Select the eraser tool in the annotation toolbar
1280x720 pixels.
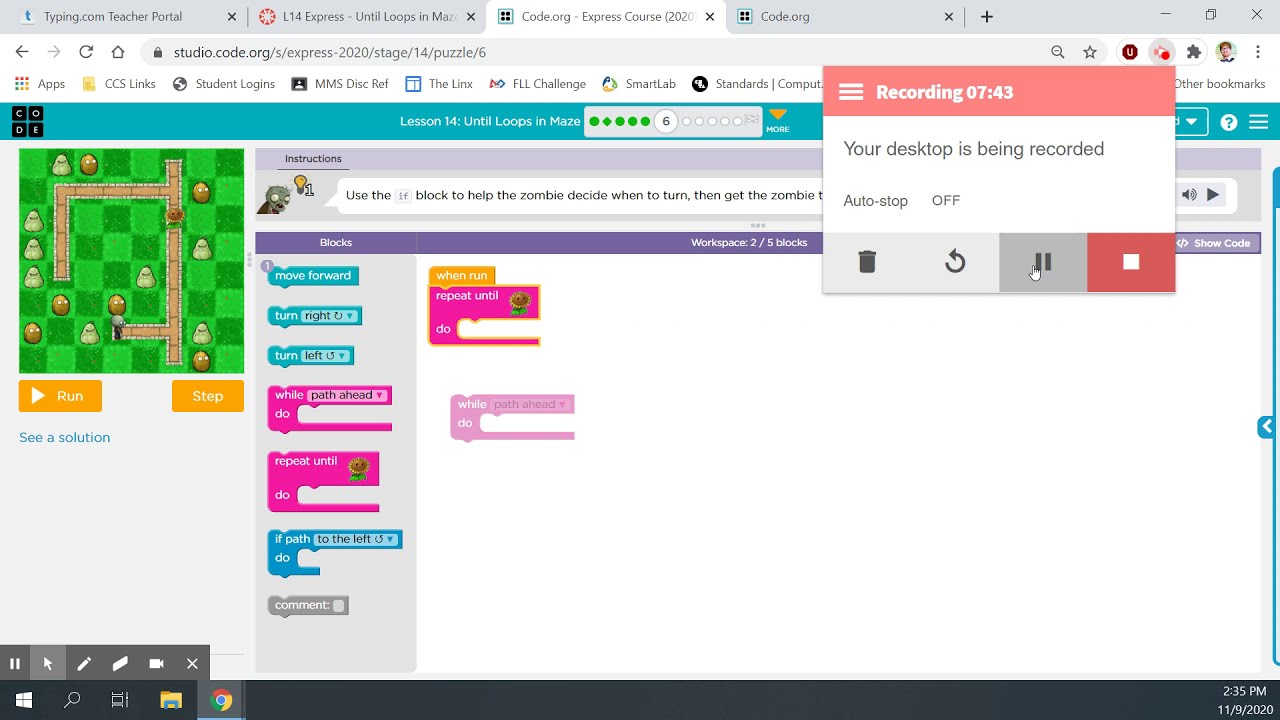coord(120,663)
